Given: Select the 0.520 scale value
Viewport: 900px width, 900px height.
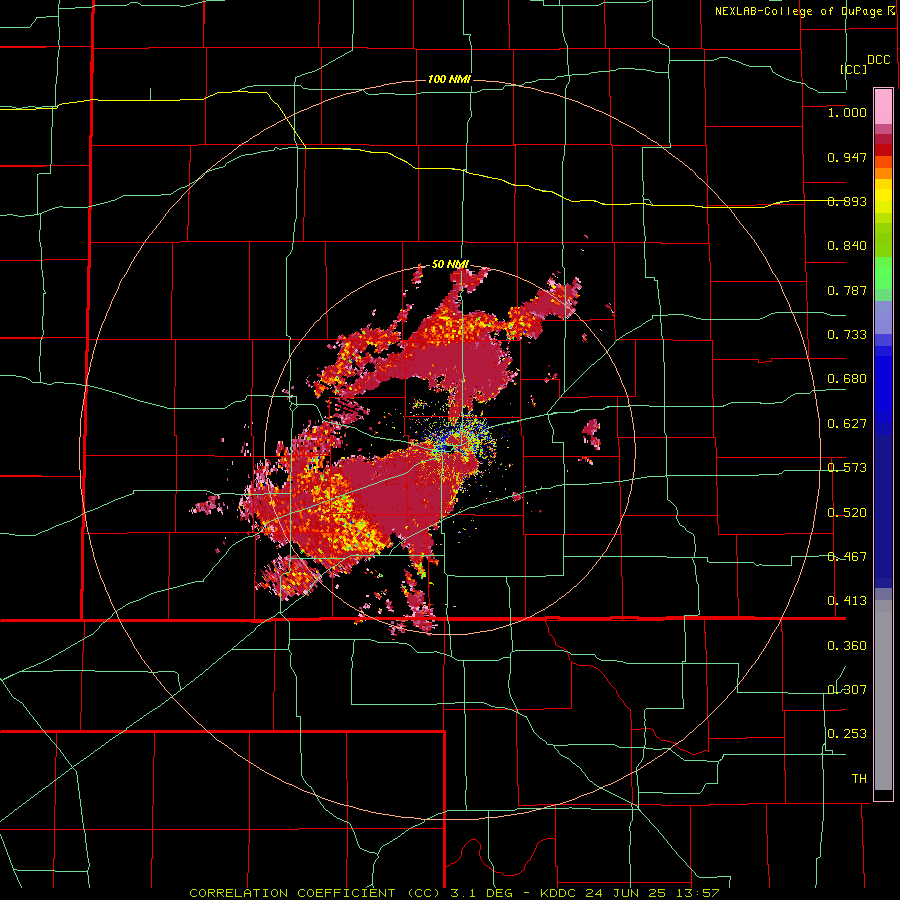Looking at the screenshot, I should coord(847,513).
